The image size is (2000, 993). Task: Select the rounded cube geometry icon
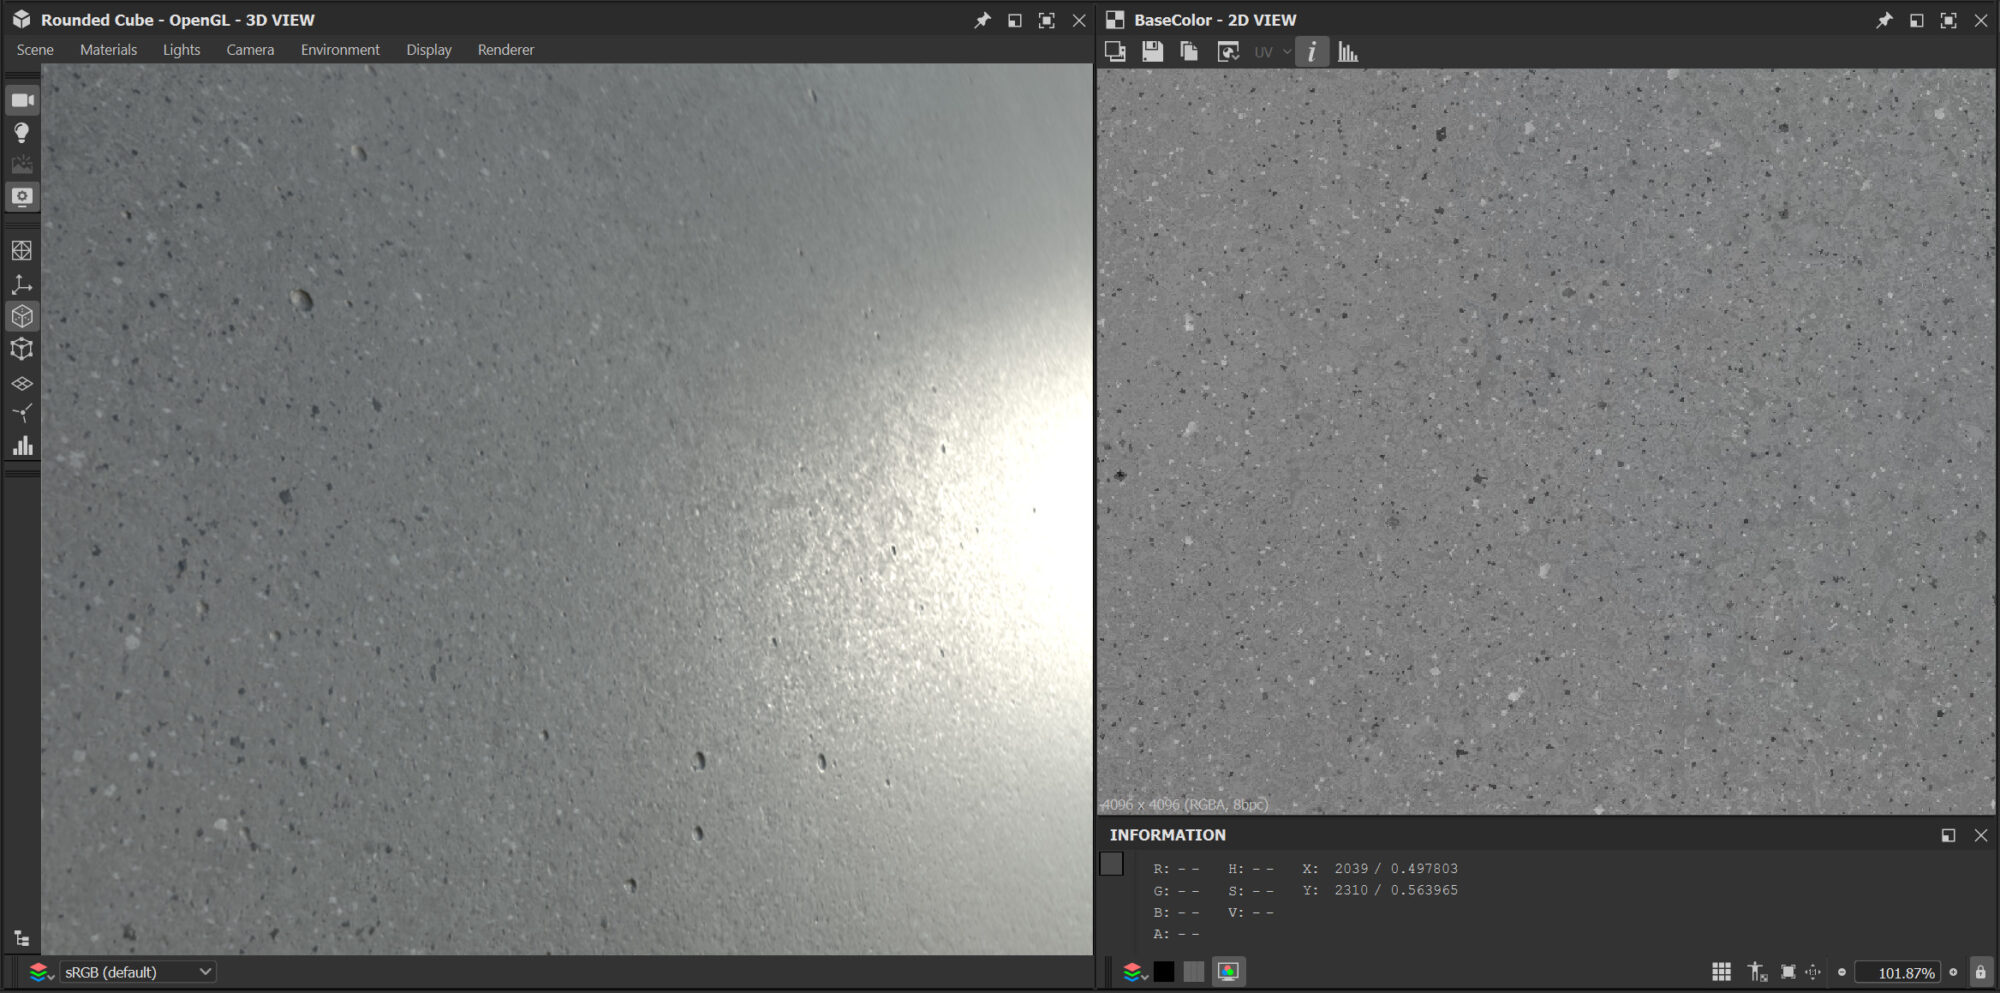[x=22, y=315]
